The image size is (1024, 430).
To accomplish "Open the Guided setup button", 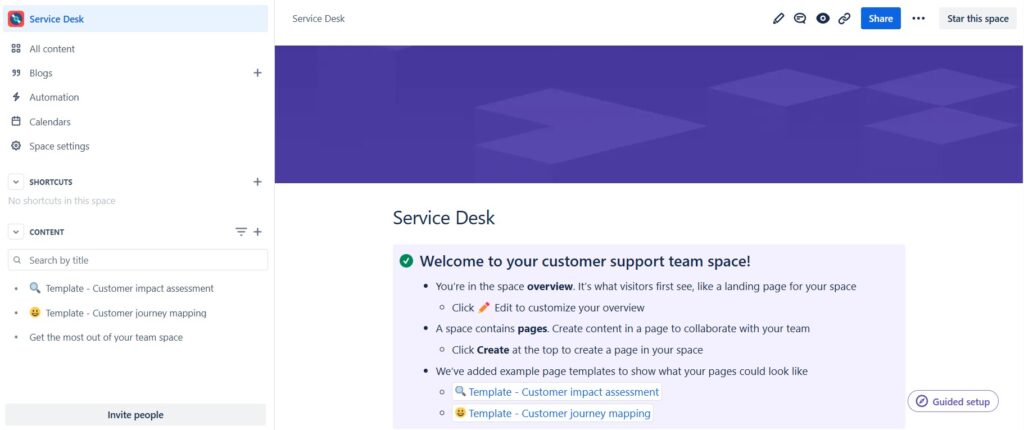I will tap(953, 401).
